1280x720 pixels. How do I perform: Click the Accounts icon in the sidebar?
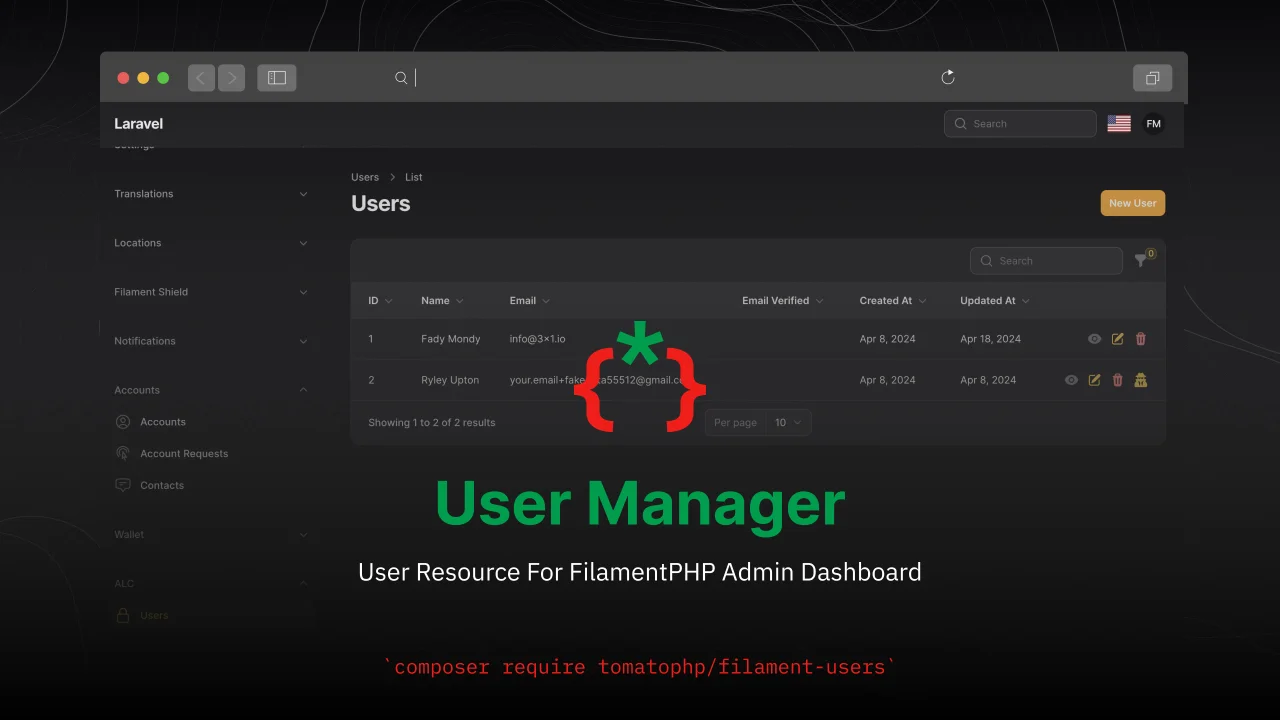[123, 421]
